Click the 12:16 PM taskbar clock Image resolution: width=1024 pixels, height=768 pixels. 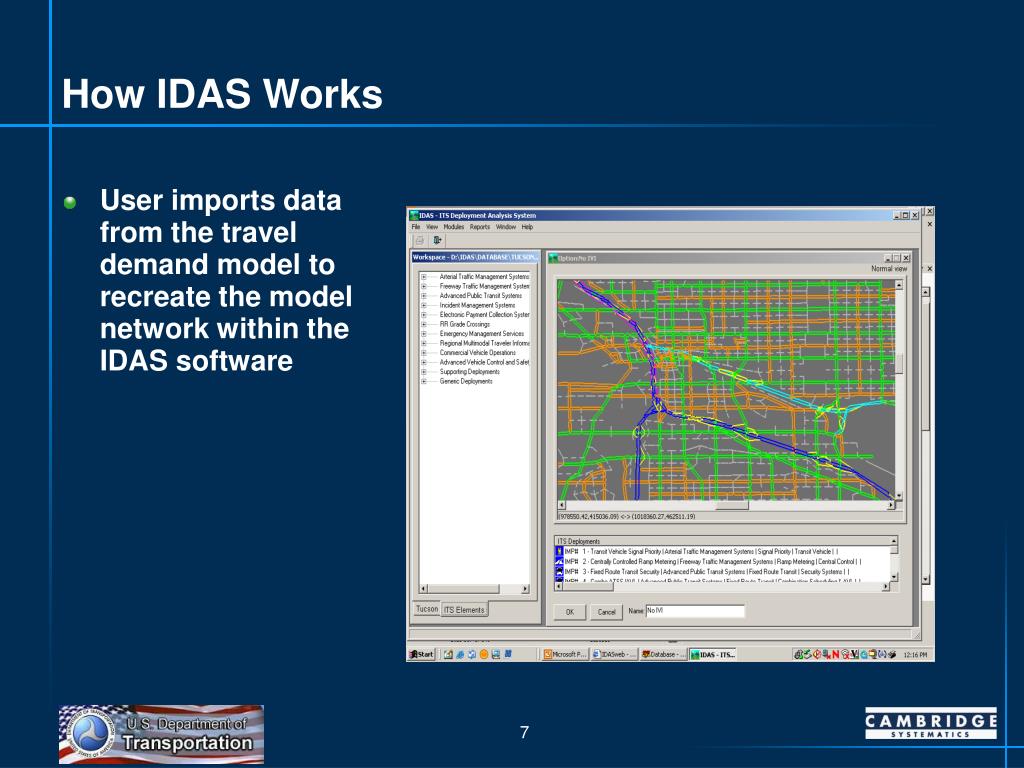(x=915, y=654)
